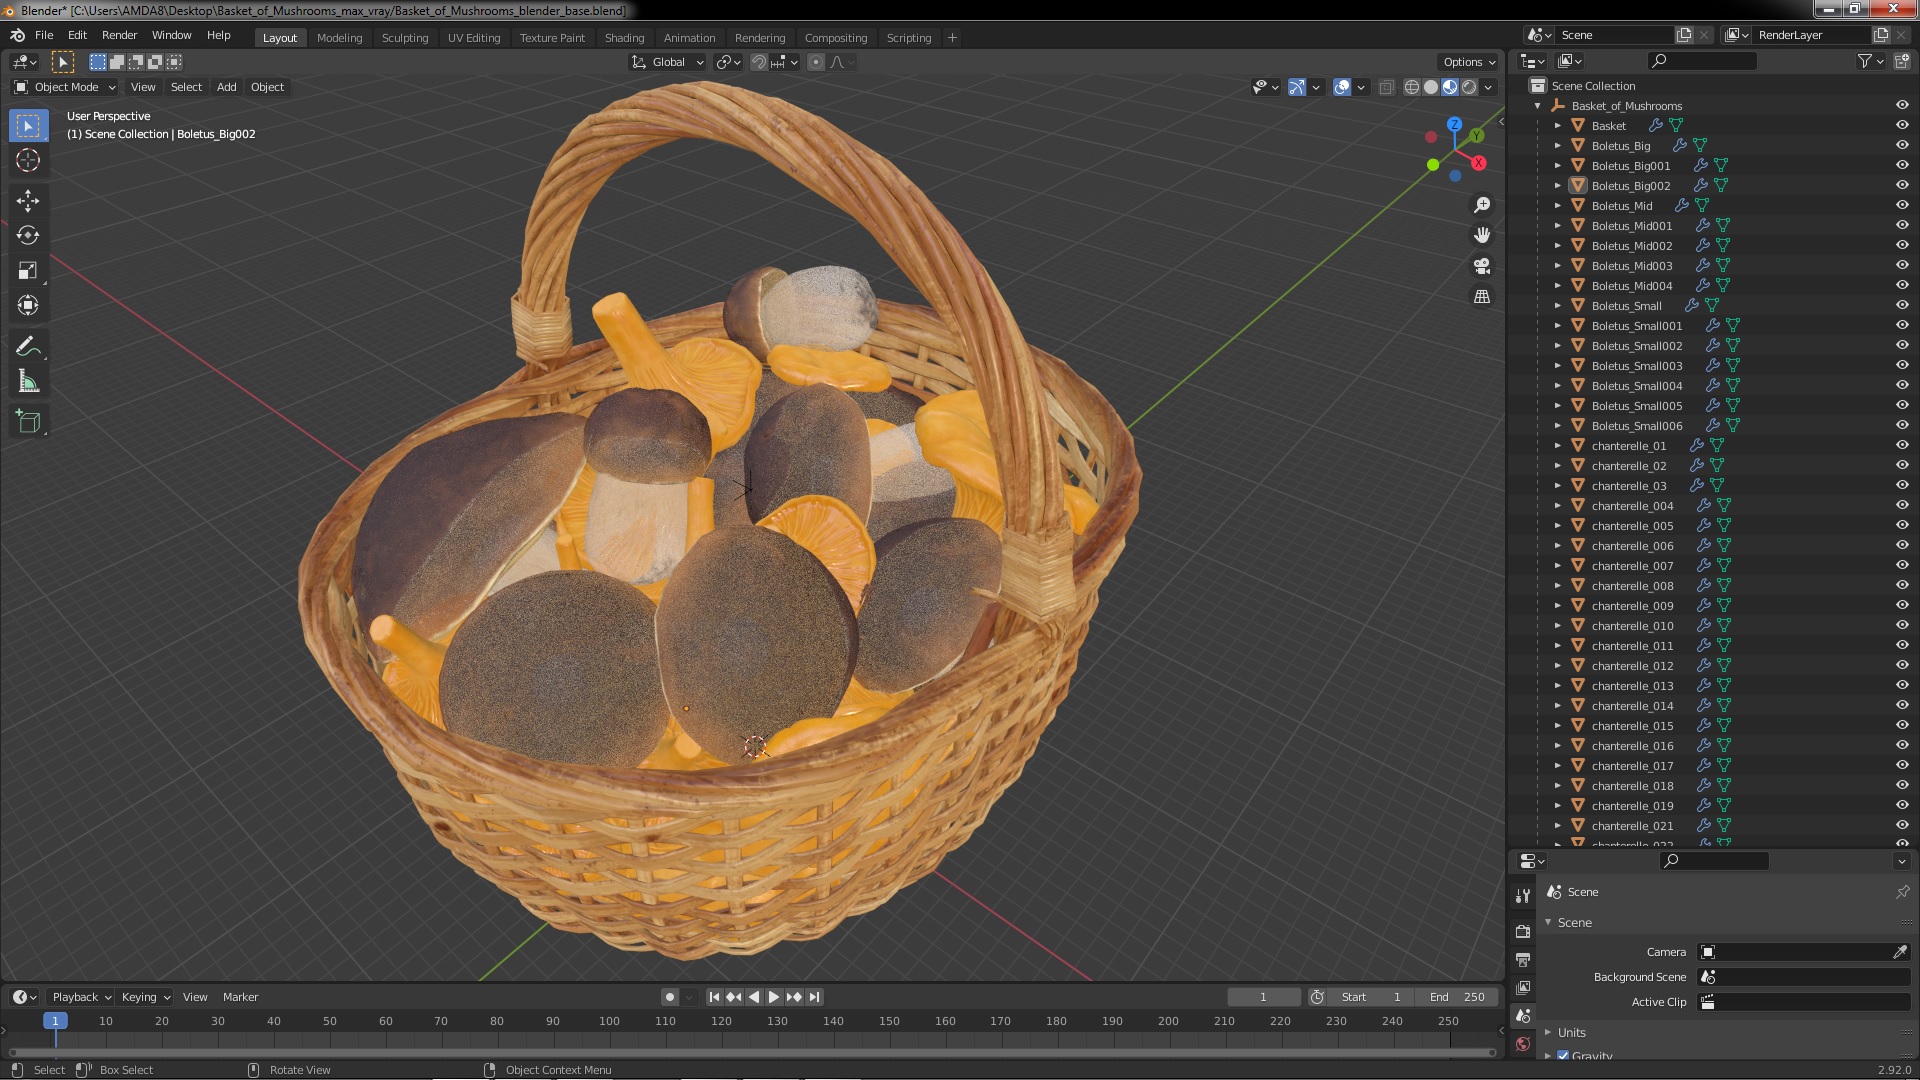Open the Add menu in viewport header

(227, 87)
